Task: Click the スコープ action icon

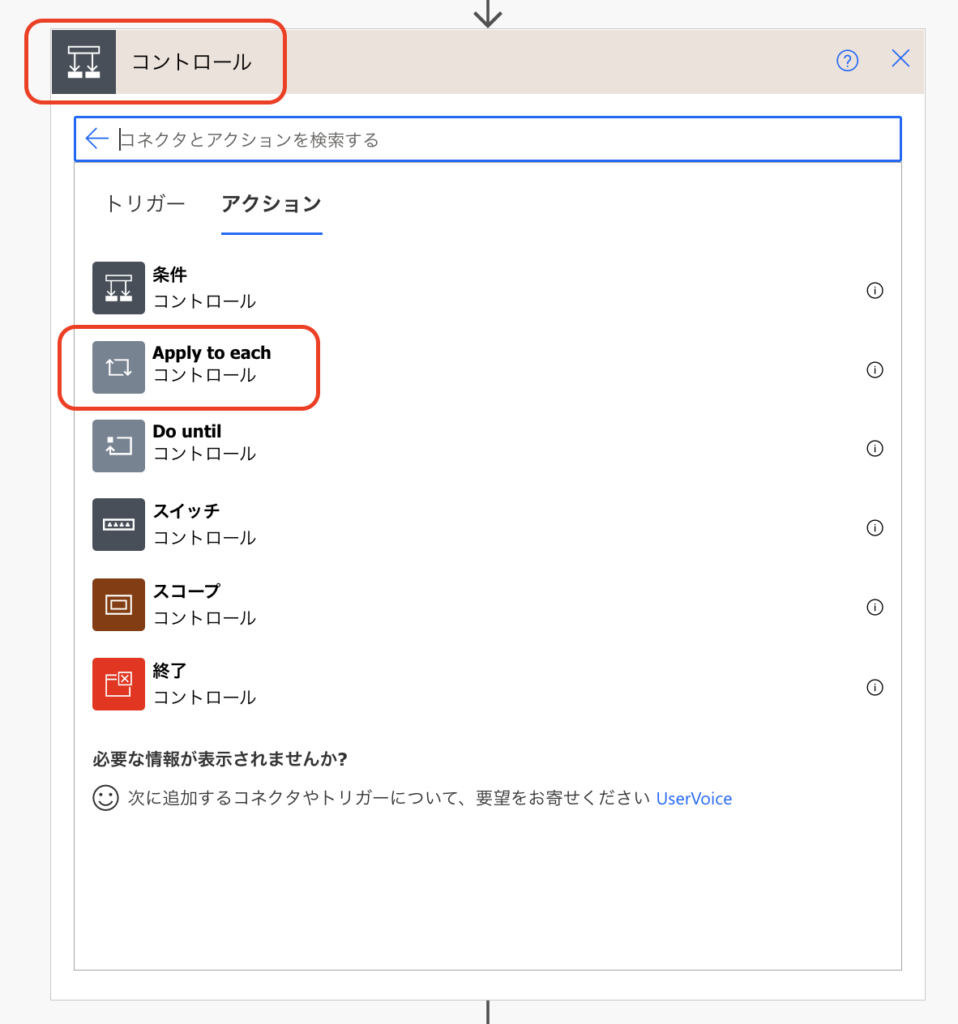Action: 118,605
